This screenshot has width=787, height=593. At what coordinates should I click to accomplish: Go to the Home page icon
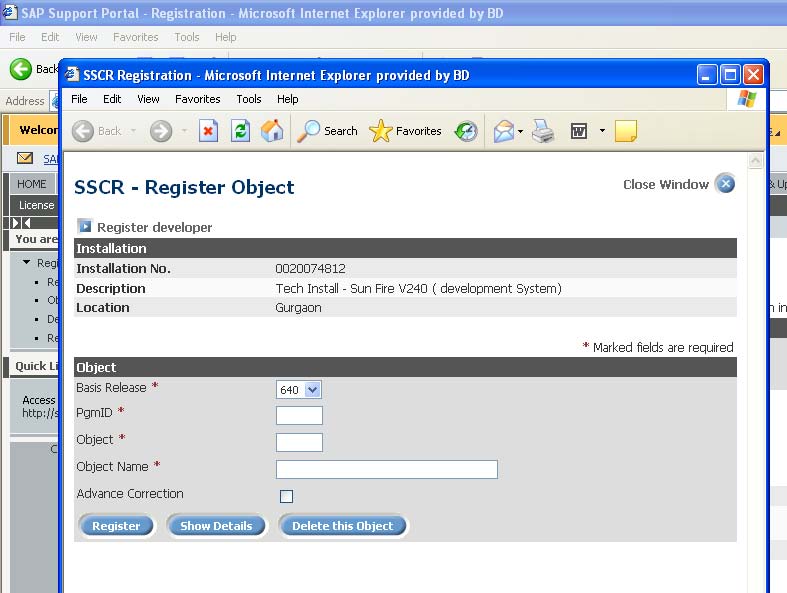point(273,131)
